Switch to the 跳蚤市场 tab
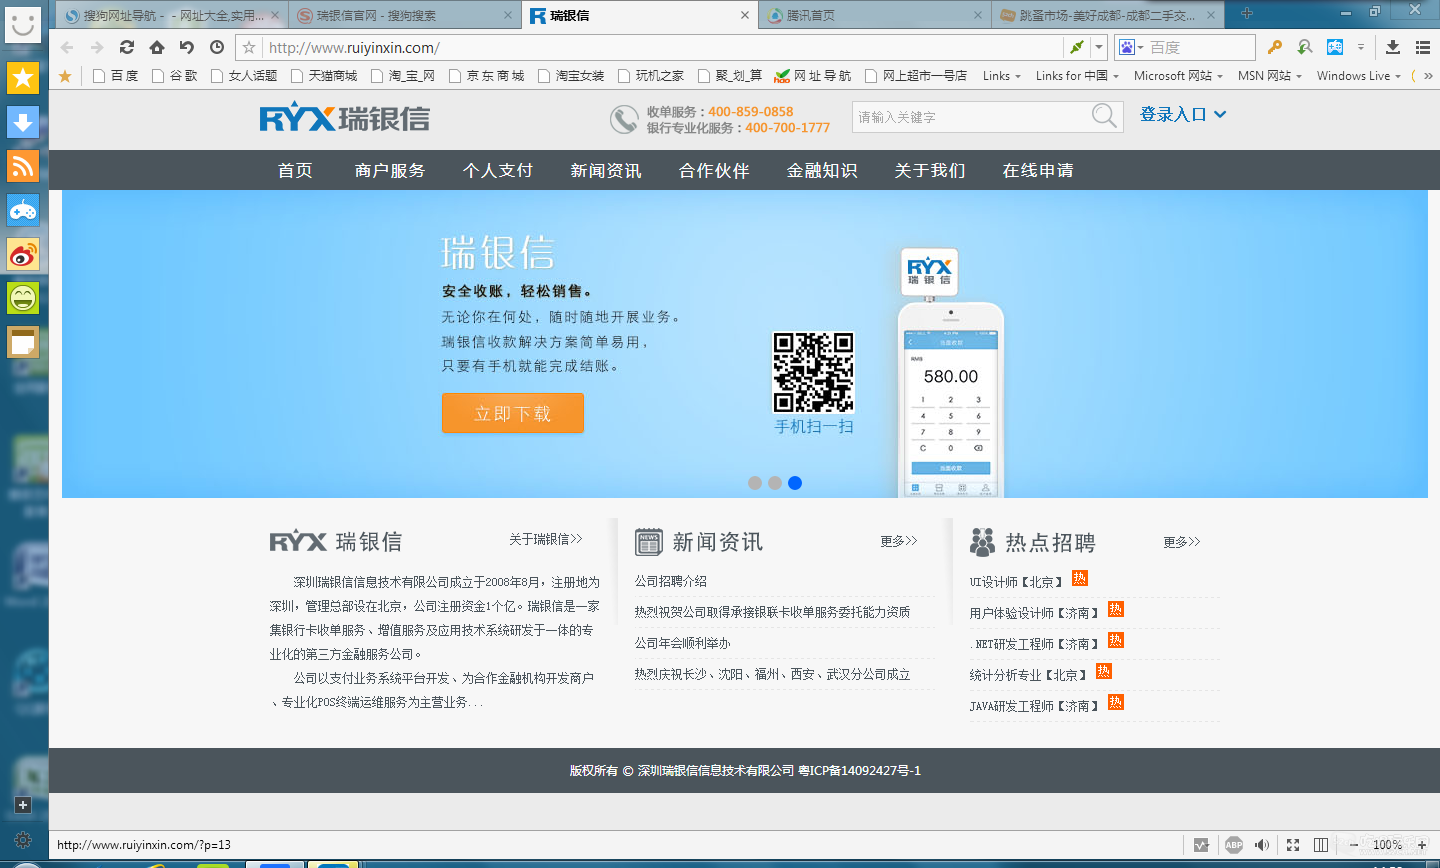This screenshot has height=868, width=1440. pyautogui.click(x=1107, y=15)
